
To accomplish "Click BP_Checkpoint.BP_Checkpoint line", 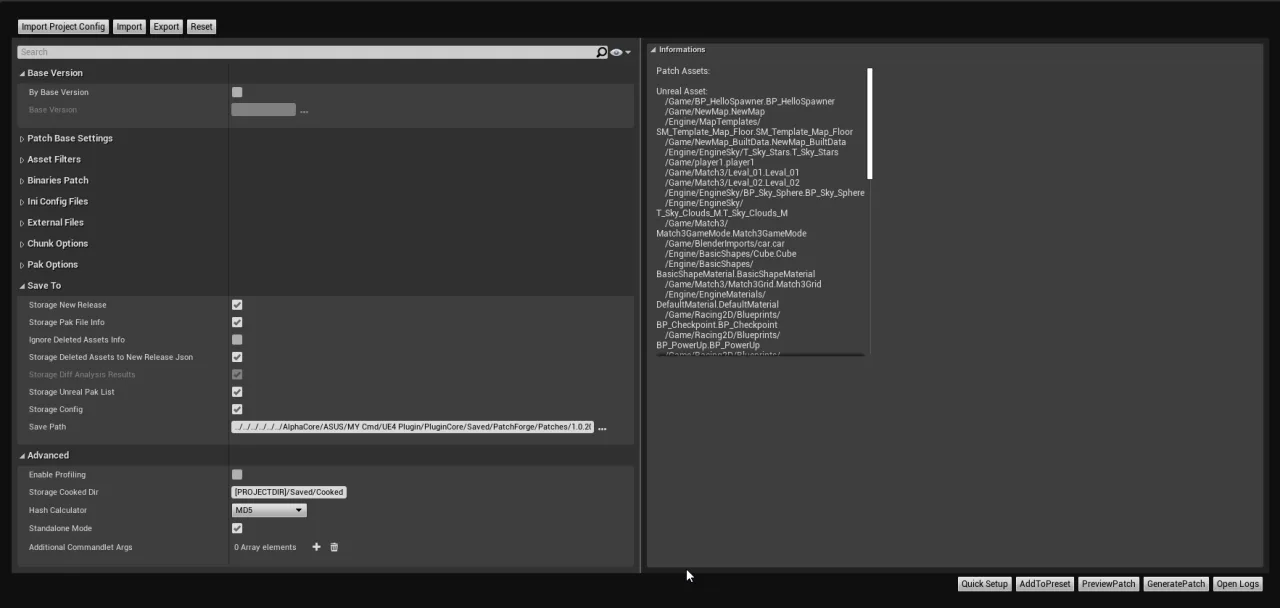I will tap(716, 325).
